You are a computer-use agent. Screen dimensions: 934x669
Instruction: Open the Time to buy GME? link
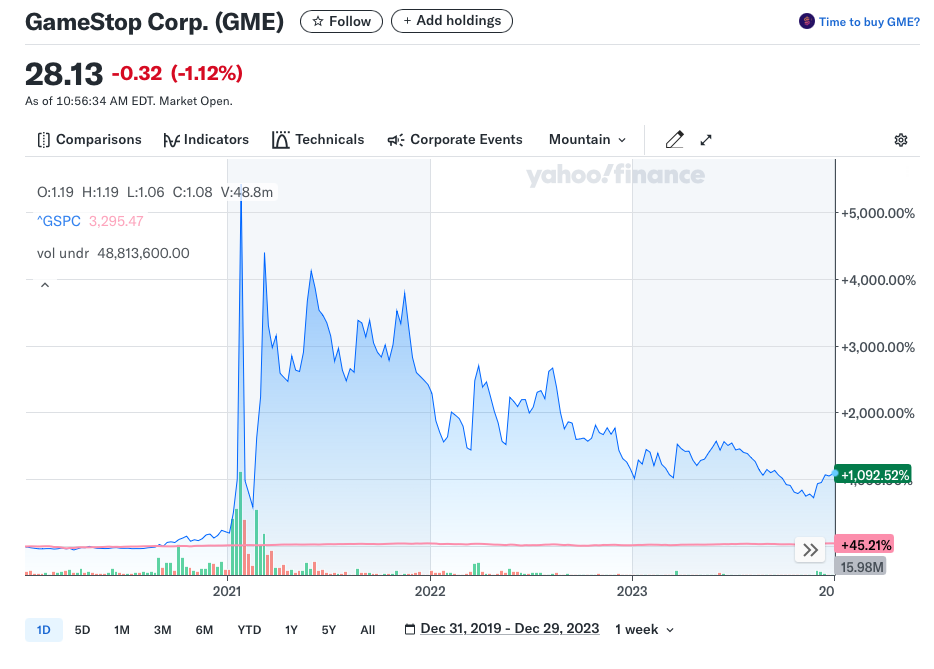click(869, 22)
